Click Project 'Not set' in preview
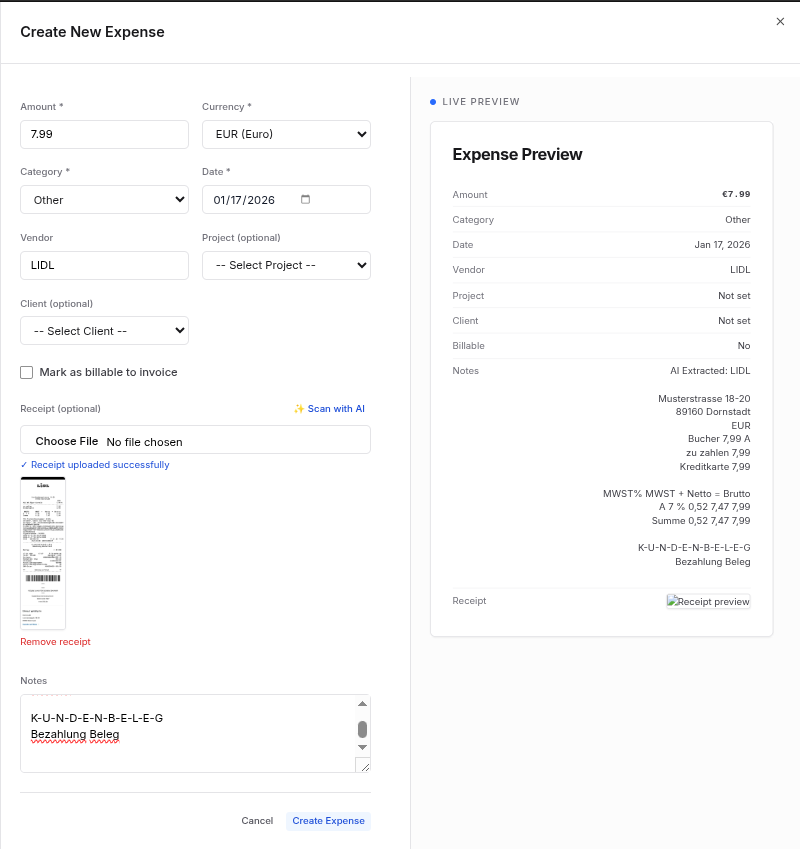Screen dimensions: 800x849 734,296
